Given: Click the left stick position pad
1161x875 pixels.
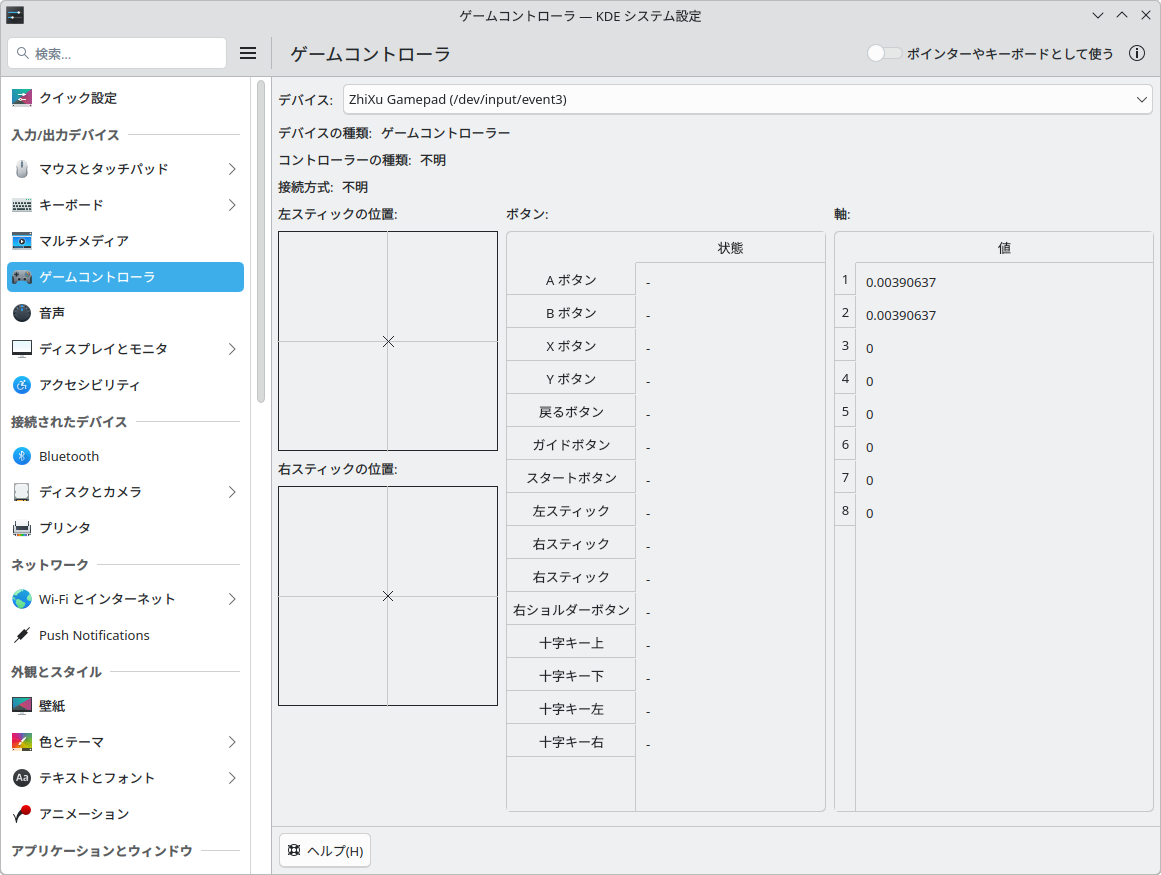Looking at the screenshot, I should click(388, 341).
